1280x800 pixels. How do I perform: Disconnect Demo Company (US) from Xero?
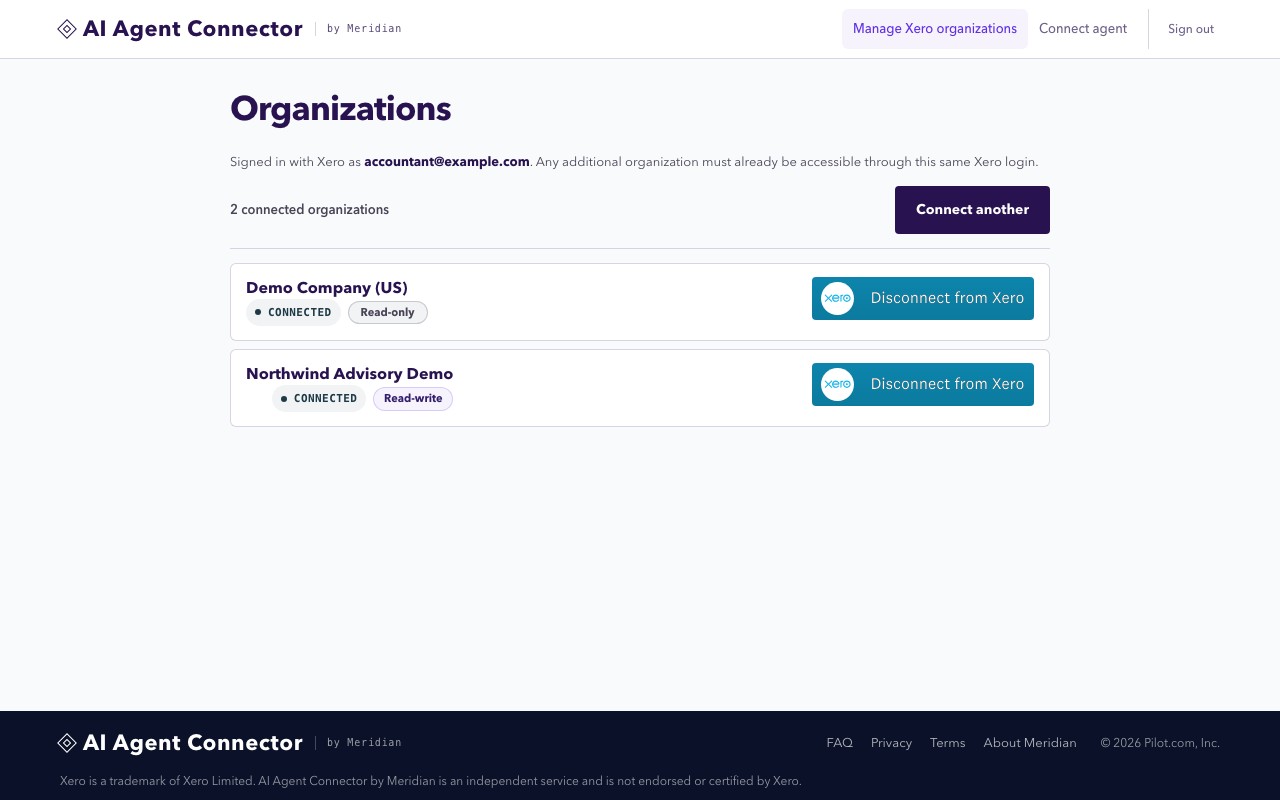(x=923, y=298)
